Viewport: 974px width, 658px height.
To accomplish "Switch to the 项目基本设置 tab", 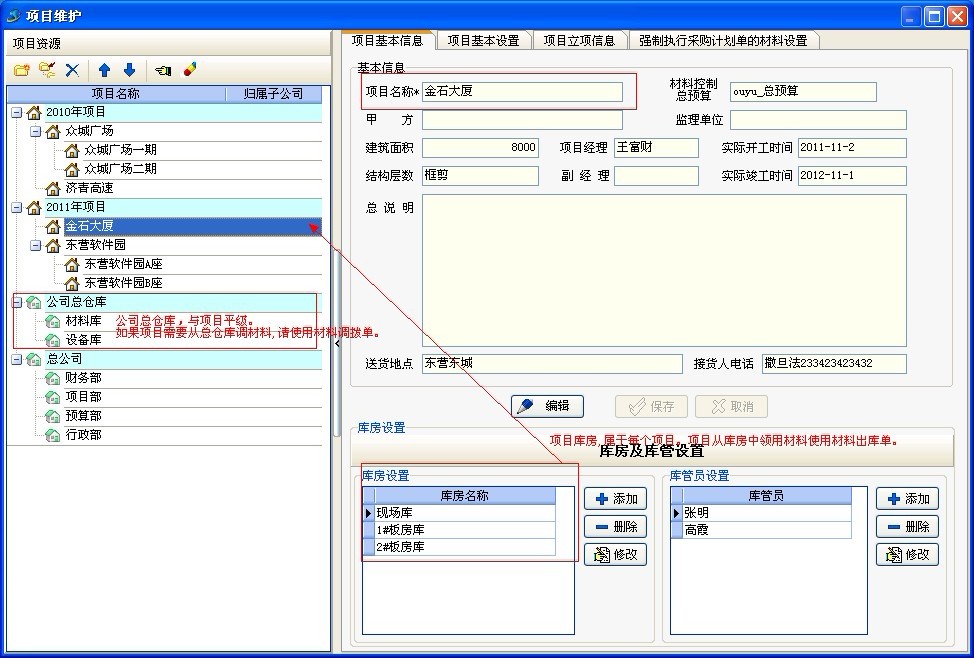I will point(483,41).
